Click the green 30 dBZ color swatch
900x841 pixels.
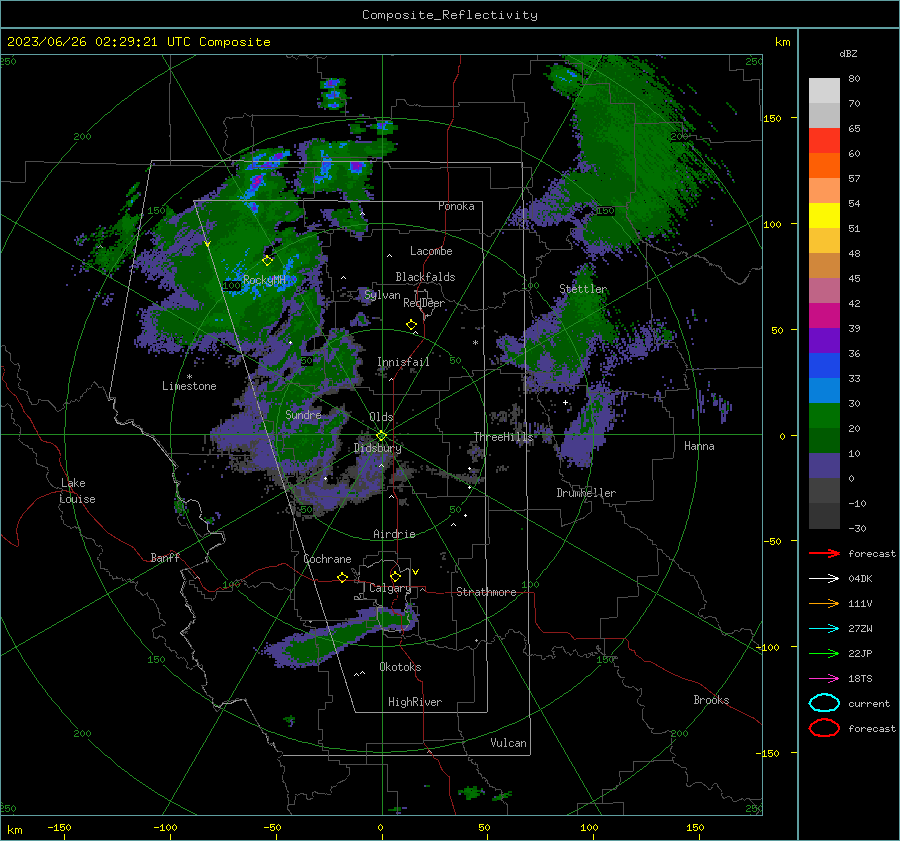tap(824, 415)
